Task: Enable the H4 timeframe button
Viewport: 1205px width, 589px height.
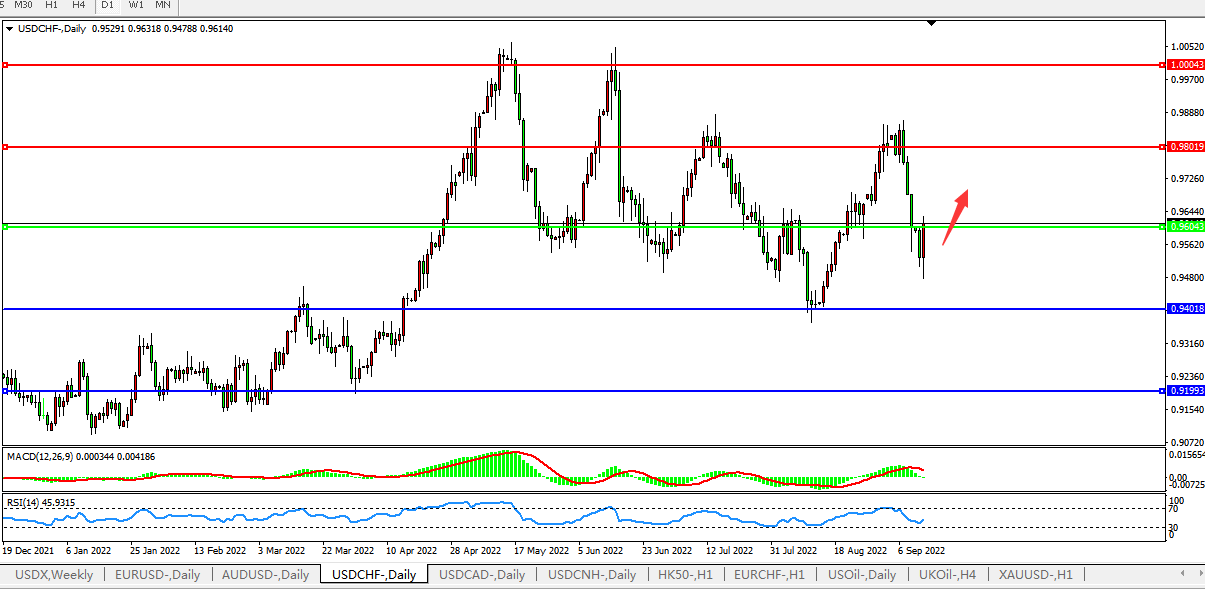Action: pyautogui.click(x=78, y=5)
